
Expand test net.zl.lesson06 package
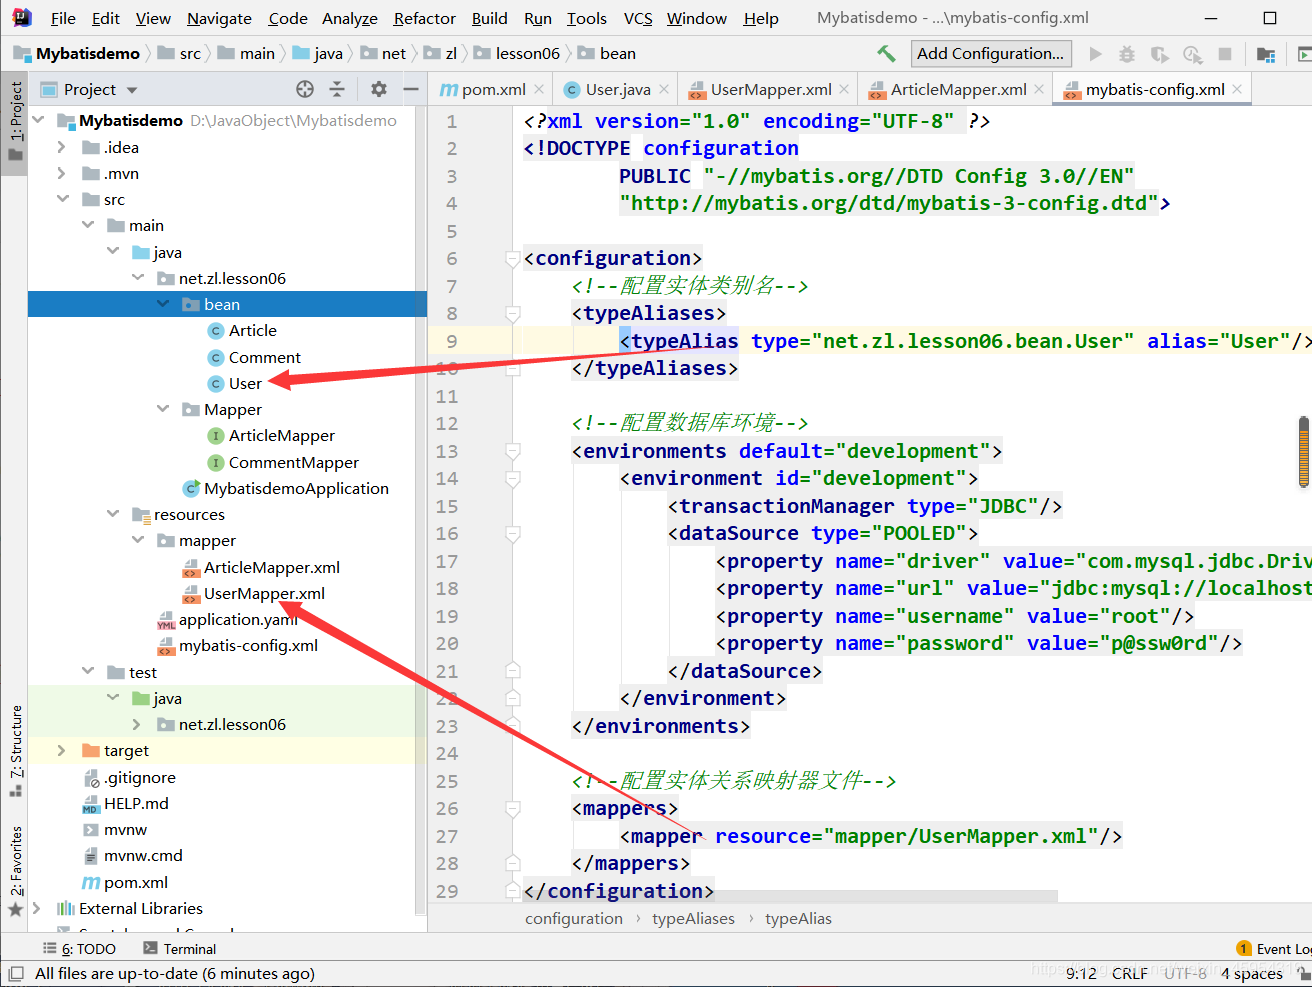pos(137,724)
